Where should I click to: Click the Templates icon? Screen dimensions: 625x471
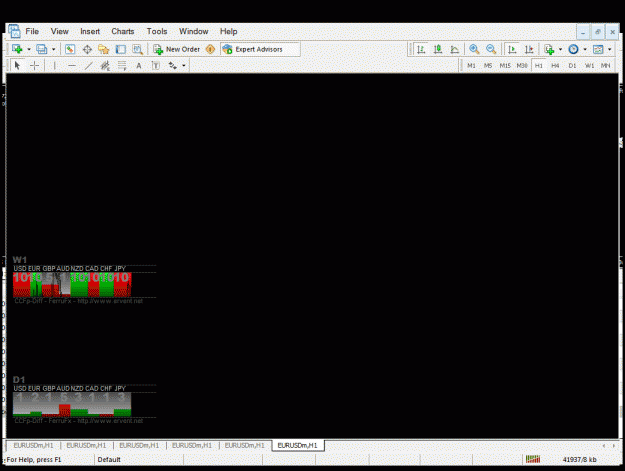click(598, 49)
